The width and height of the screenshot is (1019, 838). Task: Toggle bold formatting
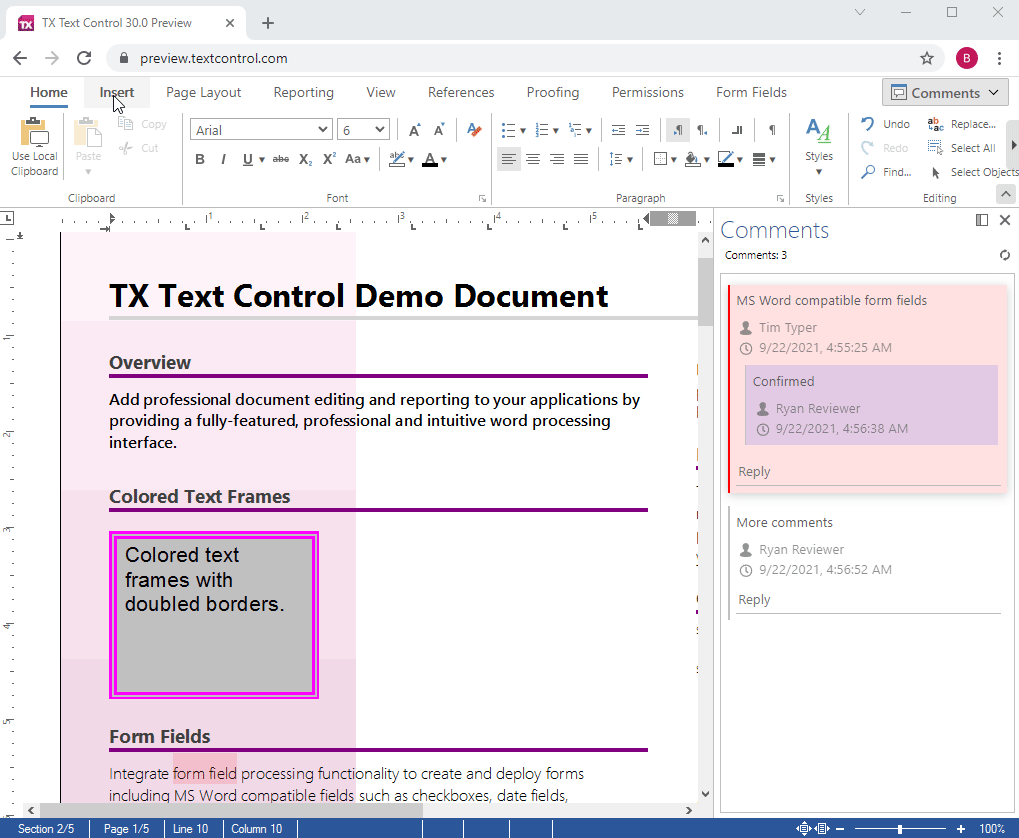(x=200, y=159)
